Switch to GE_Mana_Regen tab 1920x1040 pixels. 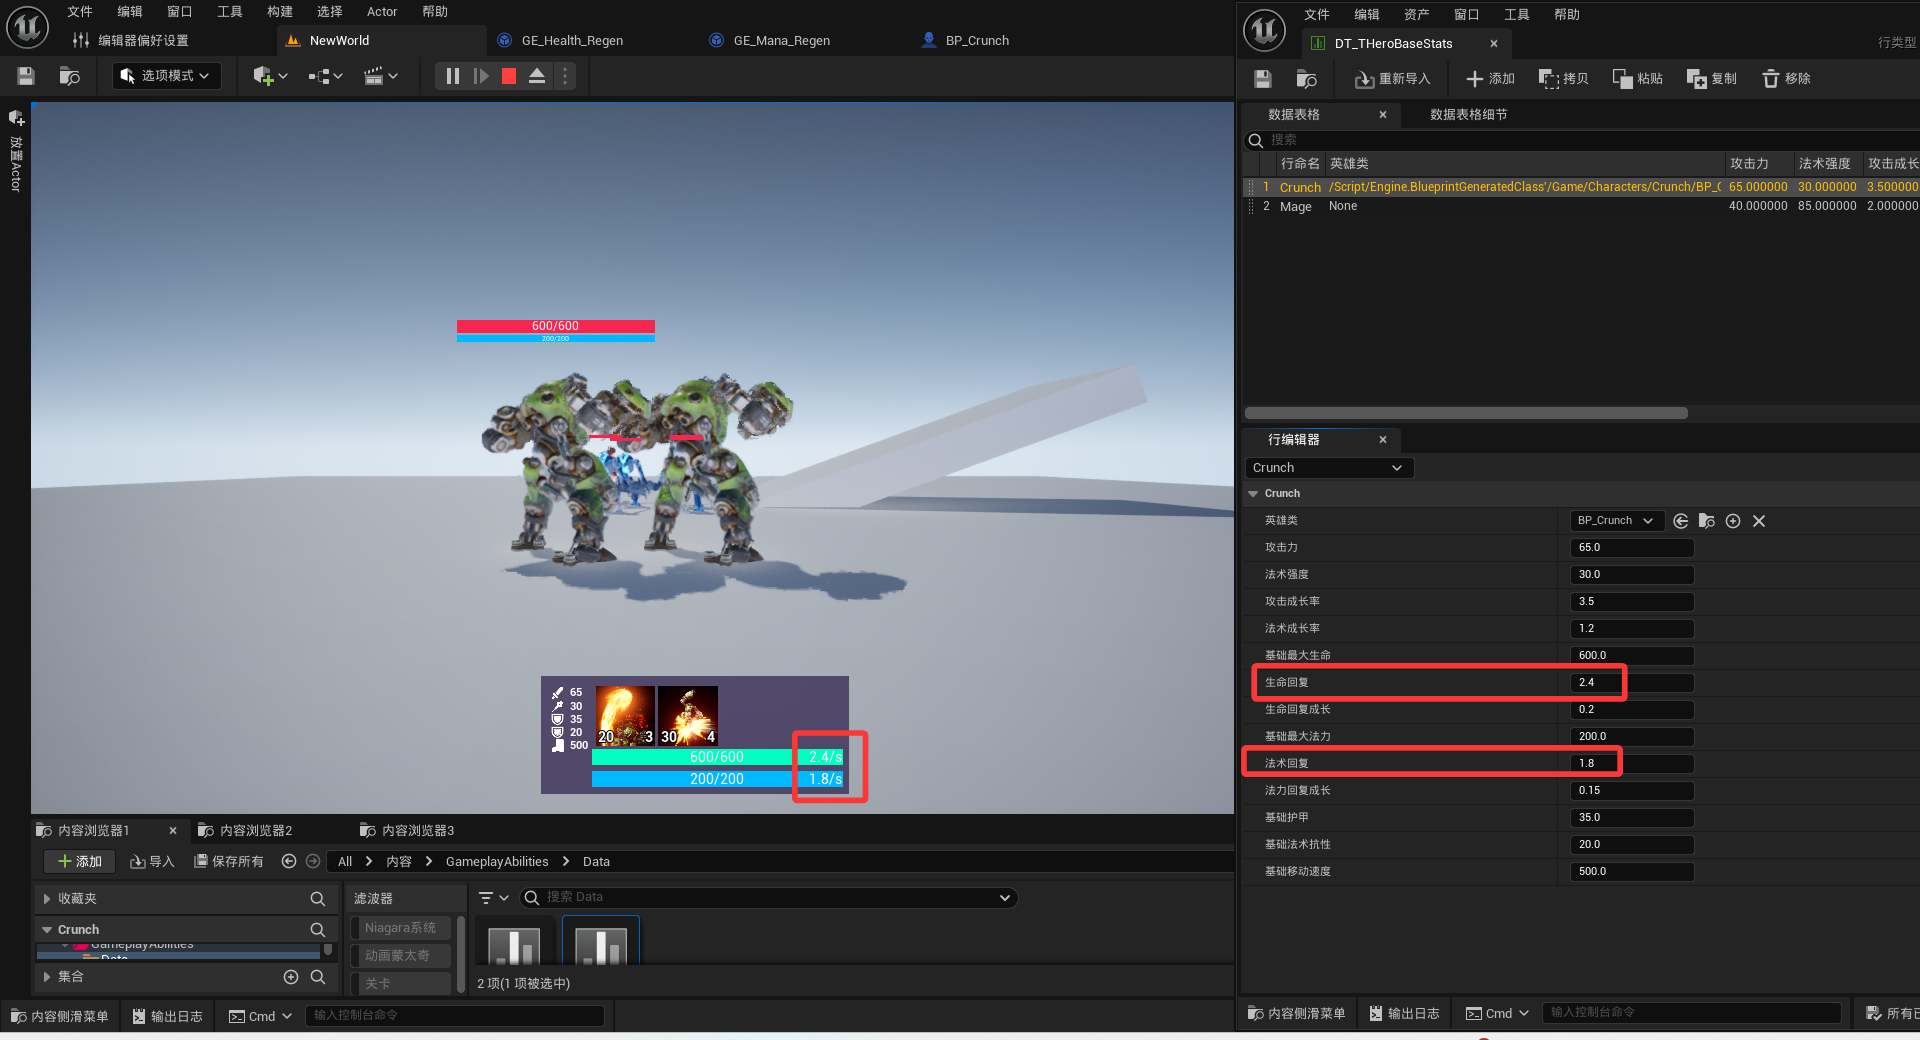click(782, 41)
